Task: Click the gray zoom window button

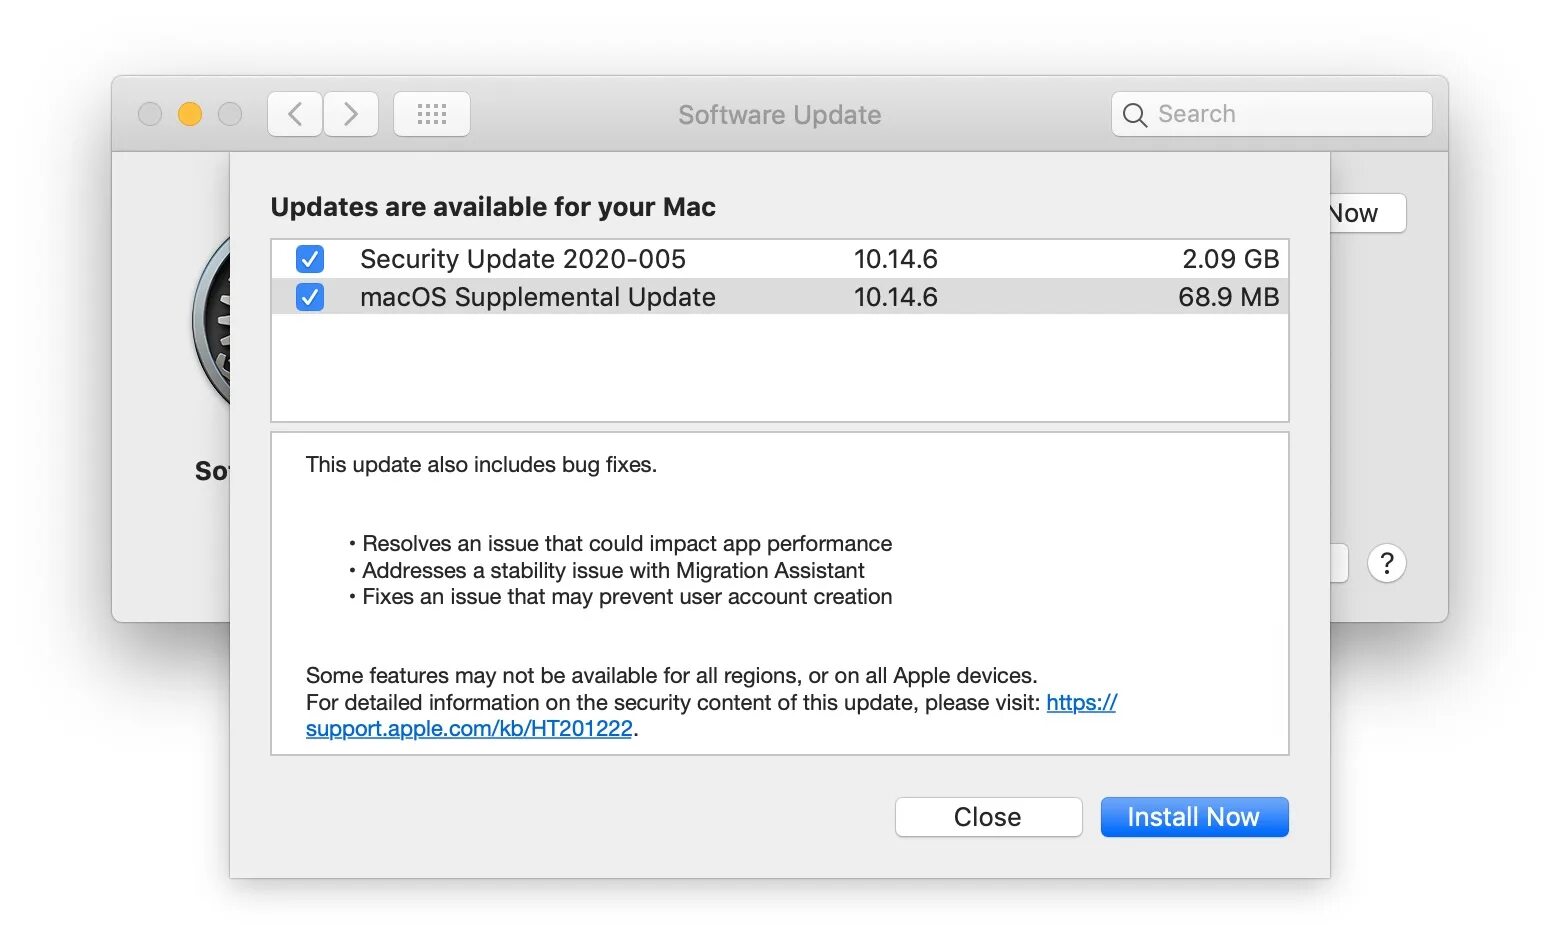Action: 230,114
